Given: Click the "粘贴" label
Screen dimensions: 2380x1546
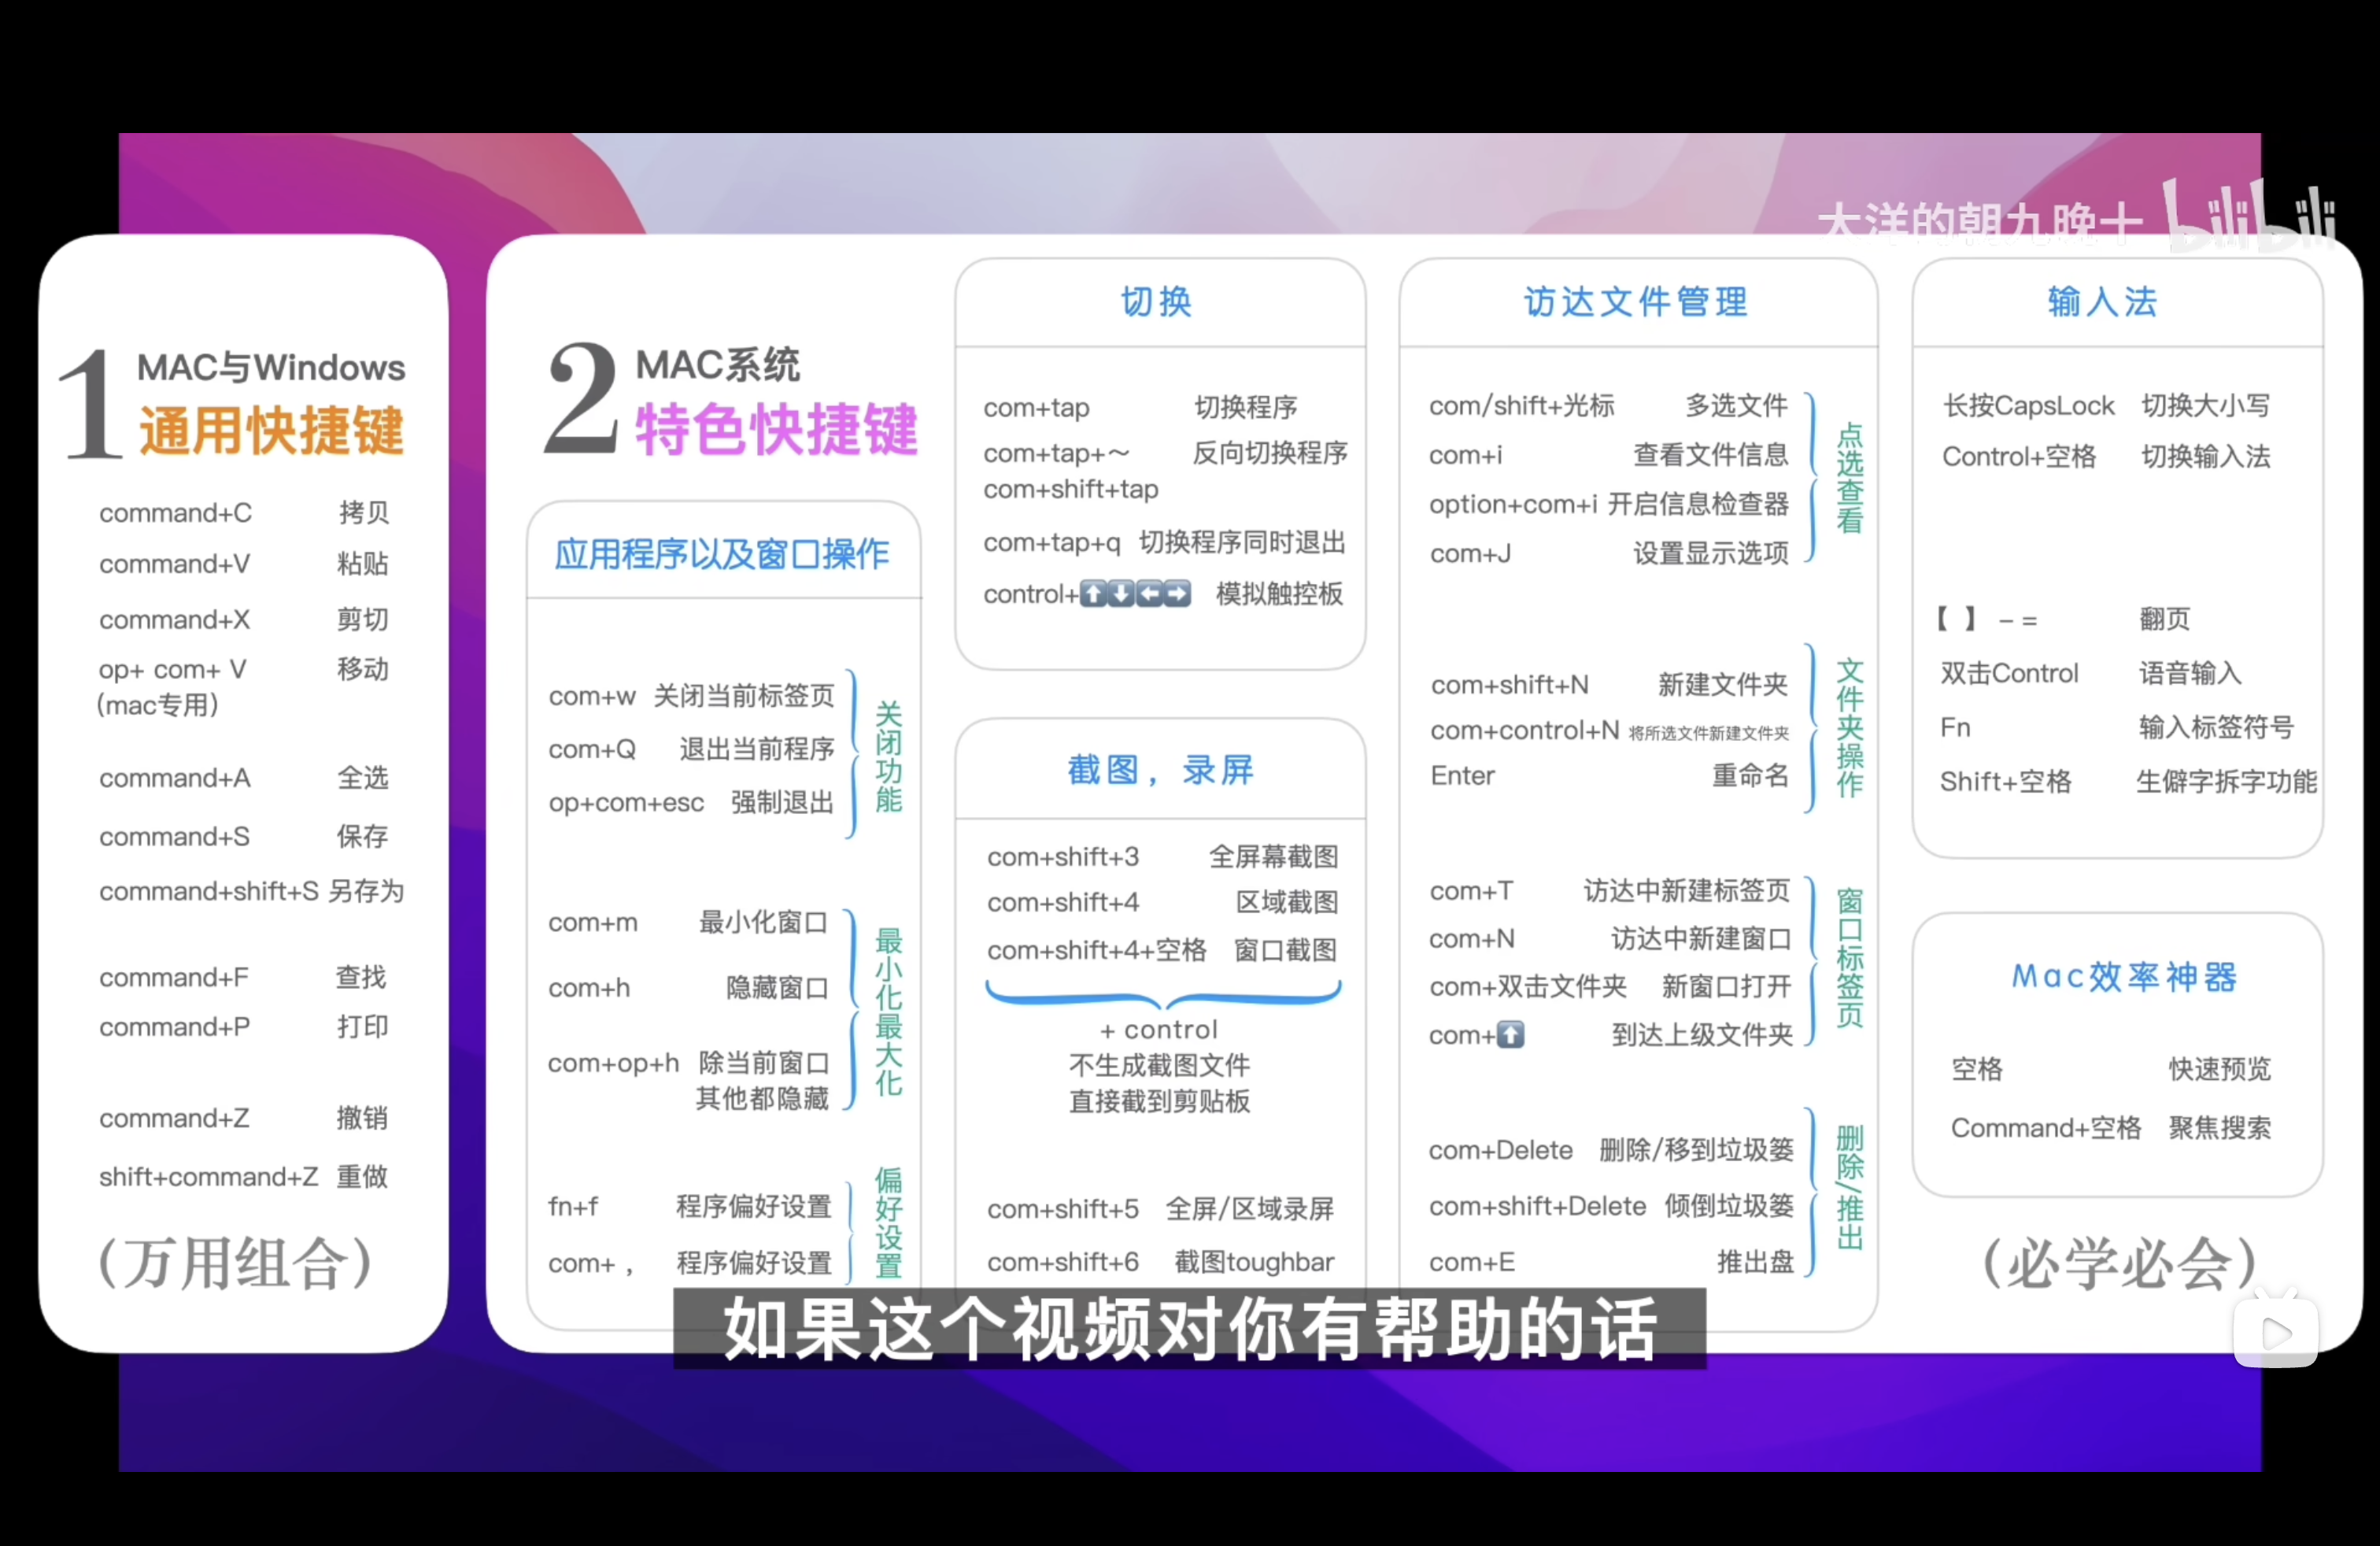Looking at the screenshot, I should (x=362, y=564).
